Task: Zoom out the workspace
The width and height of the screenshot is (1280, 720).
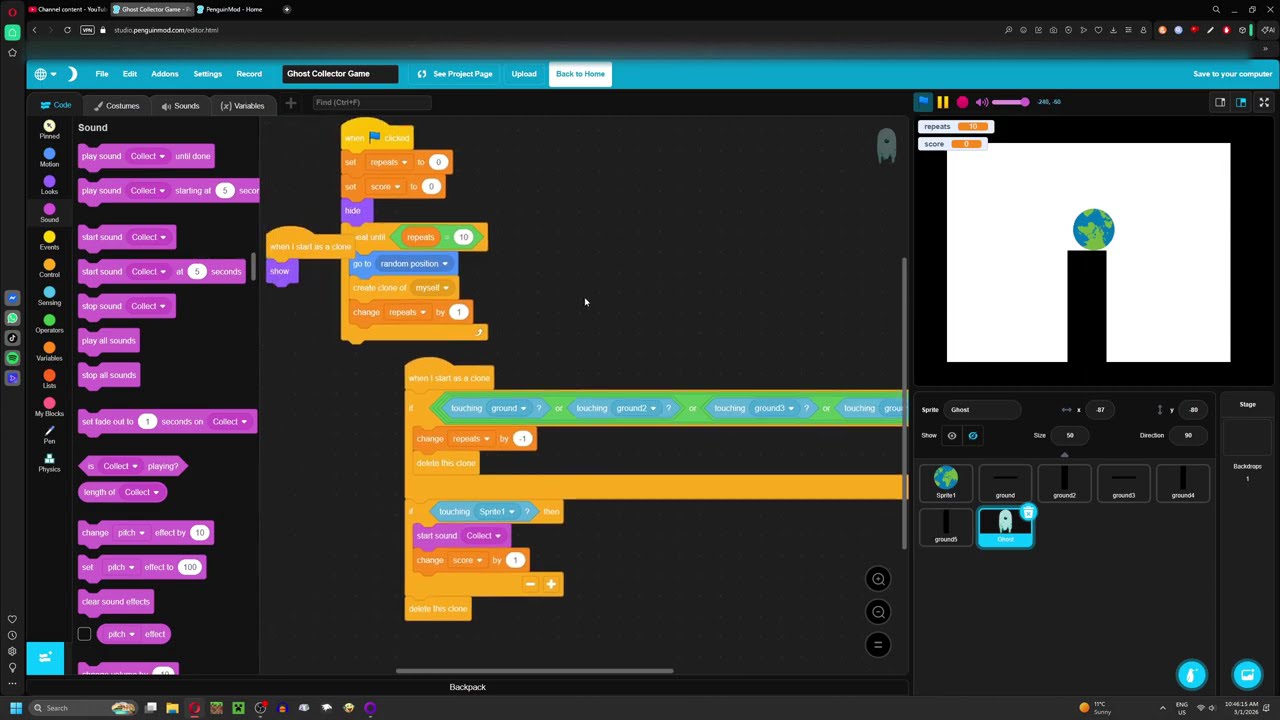Action: pyautogui.click(x=878, y=612)
